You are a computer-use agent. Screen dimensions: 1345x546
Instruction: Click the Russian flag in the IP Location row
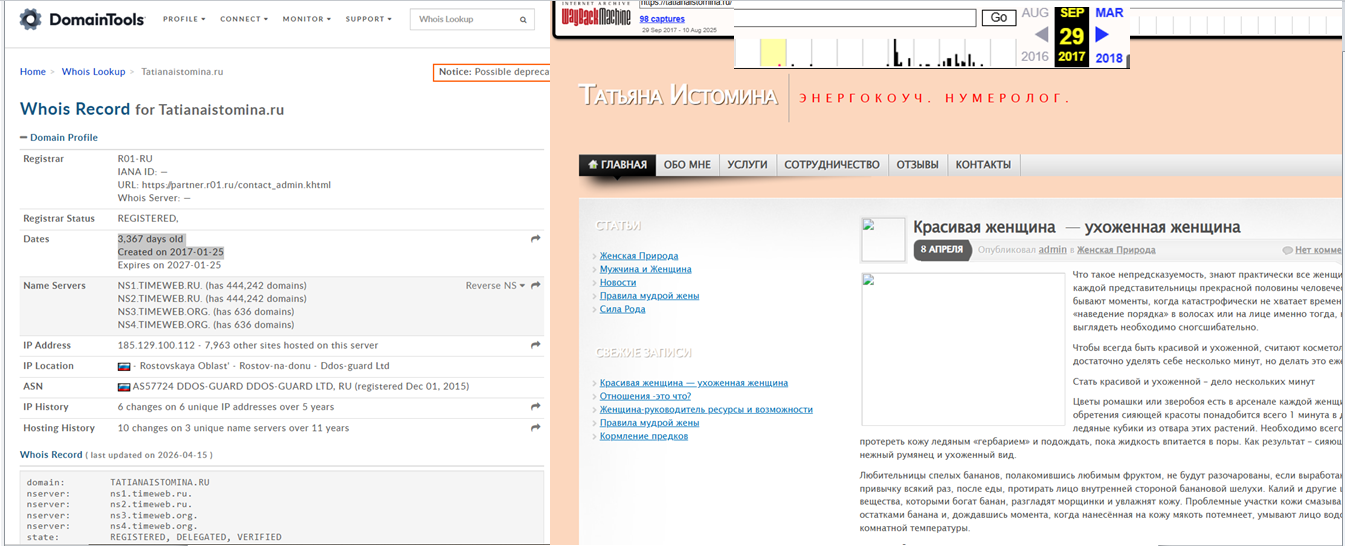pyautogui.click(x=124, y=366)
